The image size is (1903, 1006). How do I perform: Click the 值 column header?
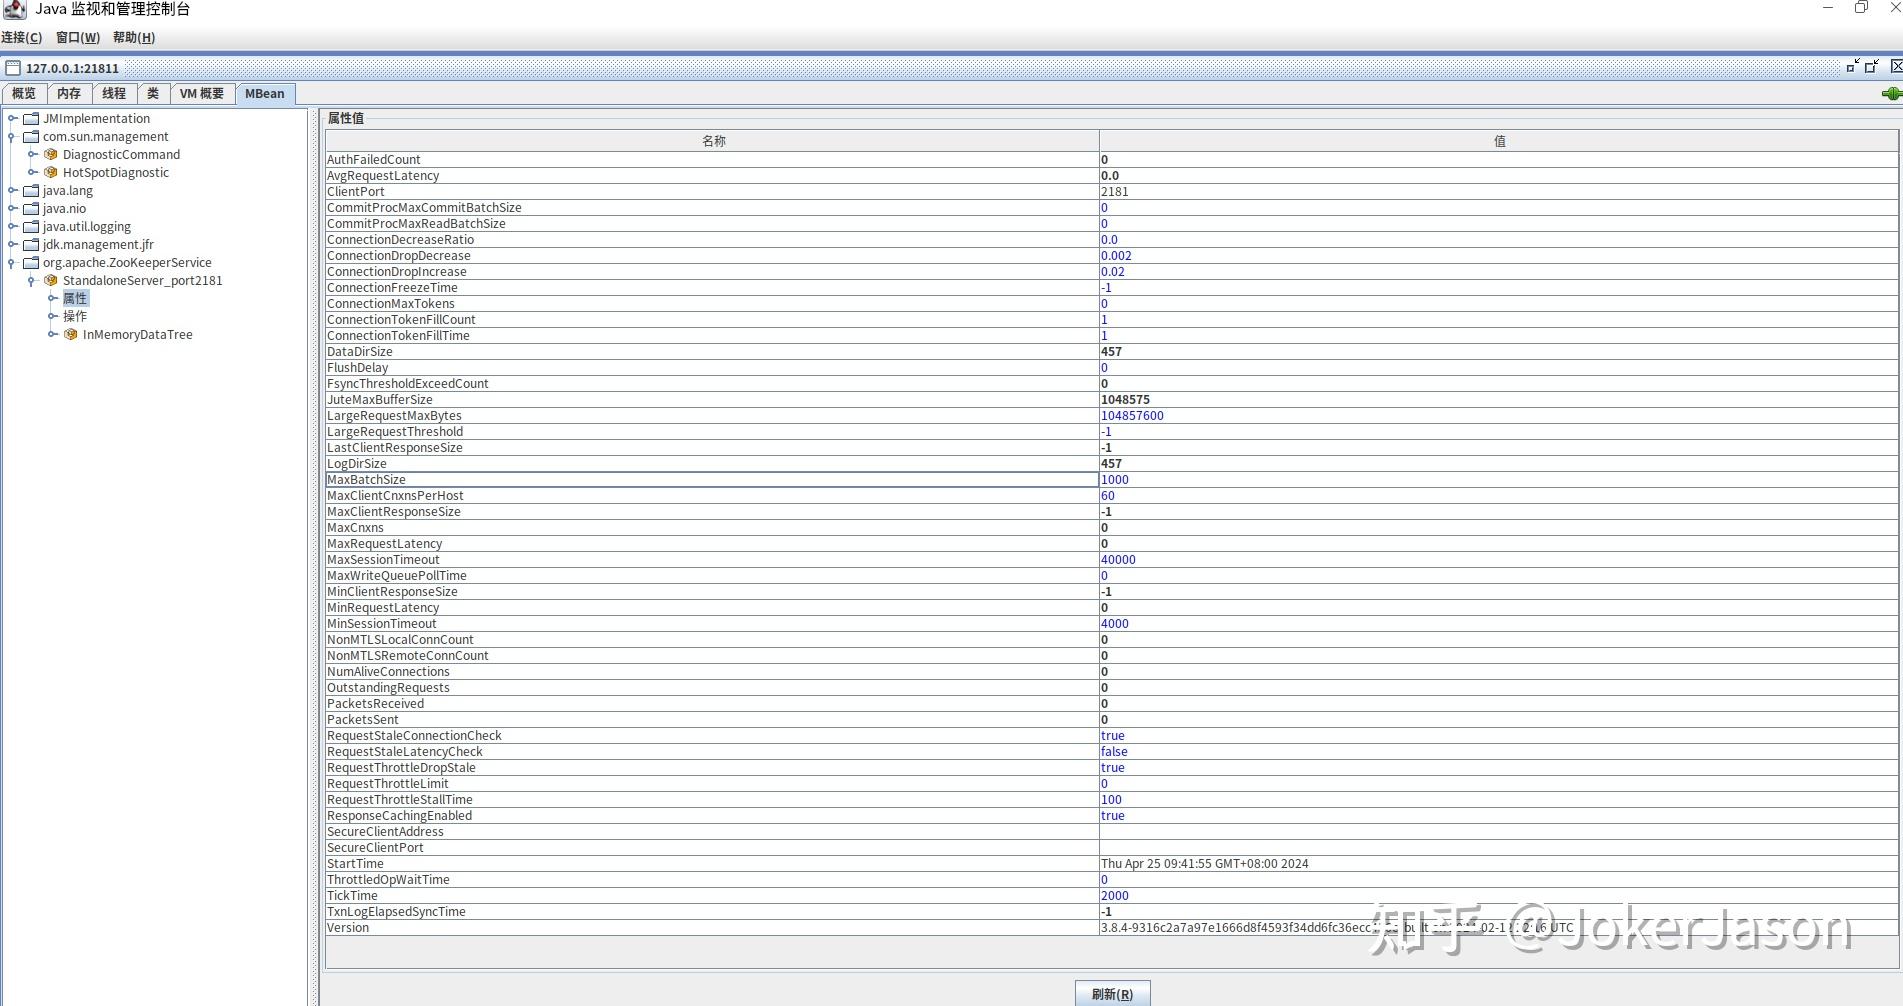1499,141
